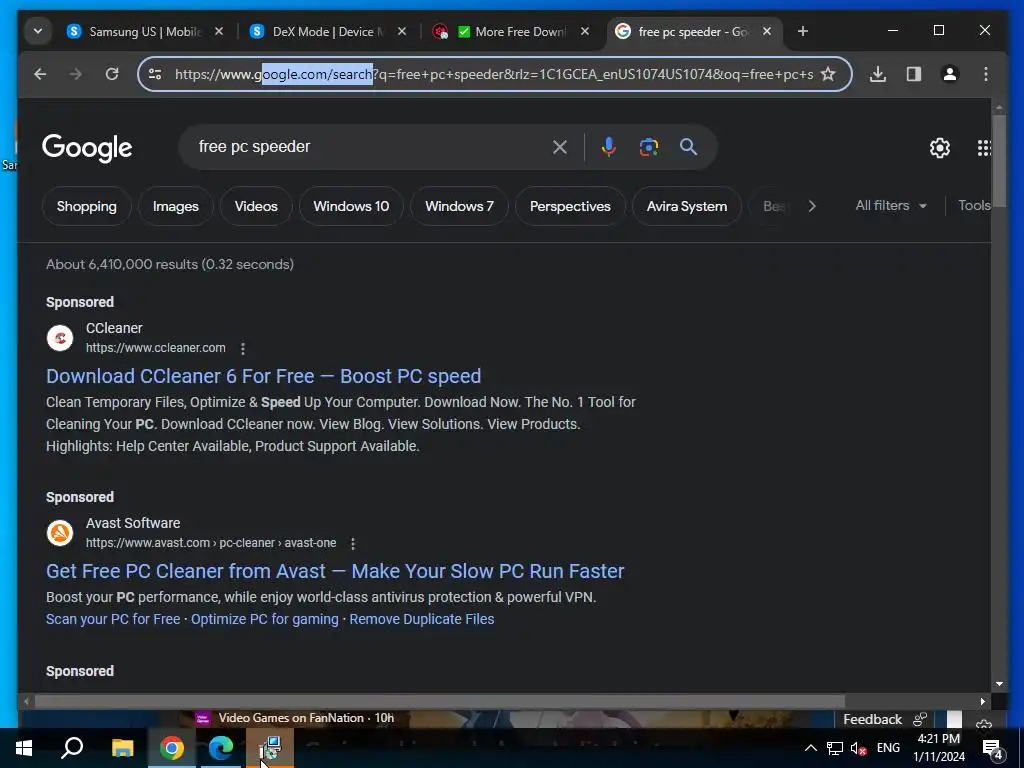The width and height of the screenshot is (1024, 768).
Task: Open the Chrome profile icon
Action: [950, 74]
